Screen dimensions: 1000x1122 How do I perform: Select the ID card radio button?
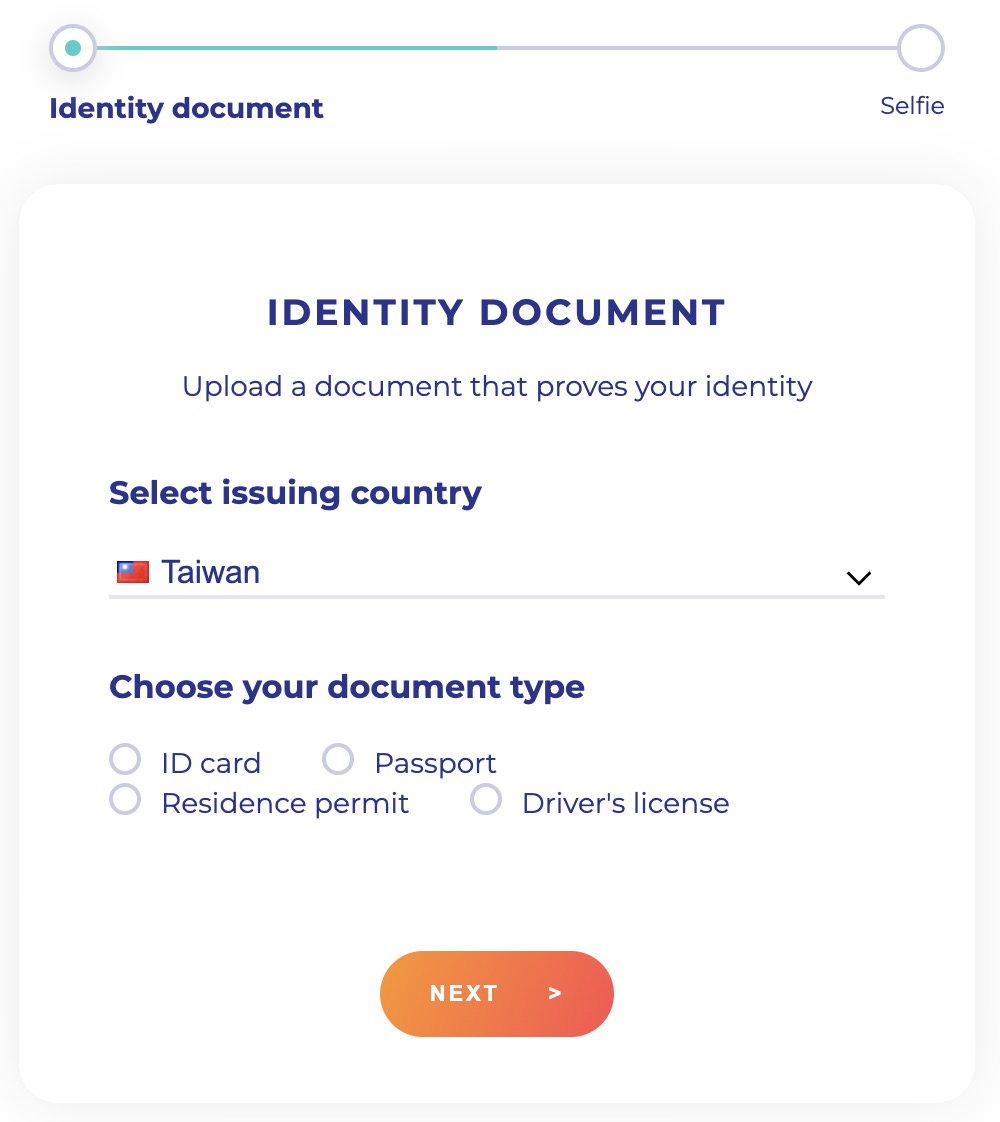coord(125,759)
